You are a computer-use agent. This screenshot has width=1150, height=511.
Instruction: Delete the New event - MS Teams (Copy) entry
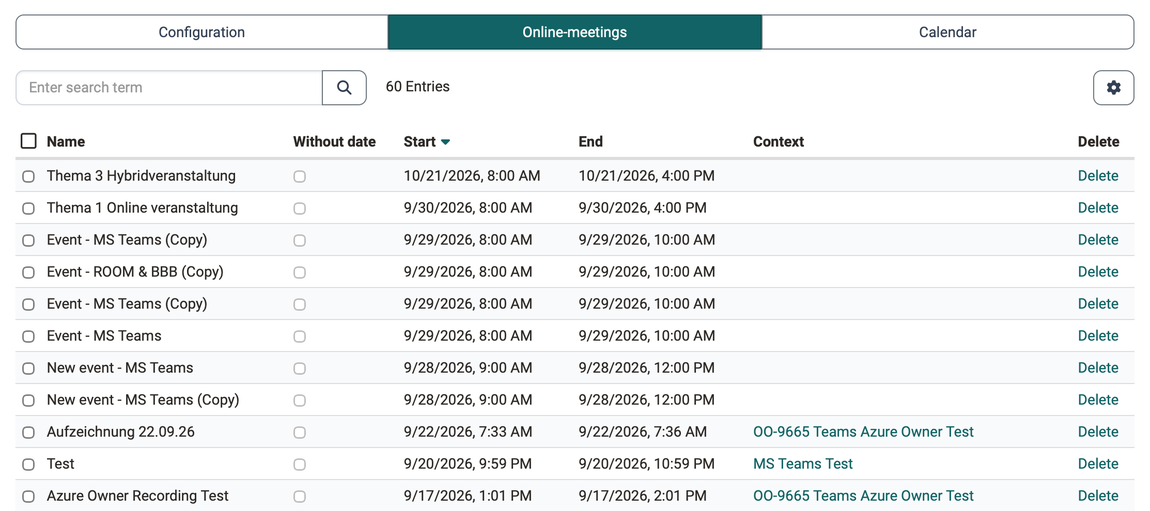point(1098,400)
